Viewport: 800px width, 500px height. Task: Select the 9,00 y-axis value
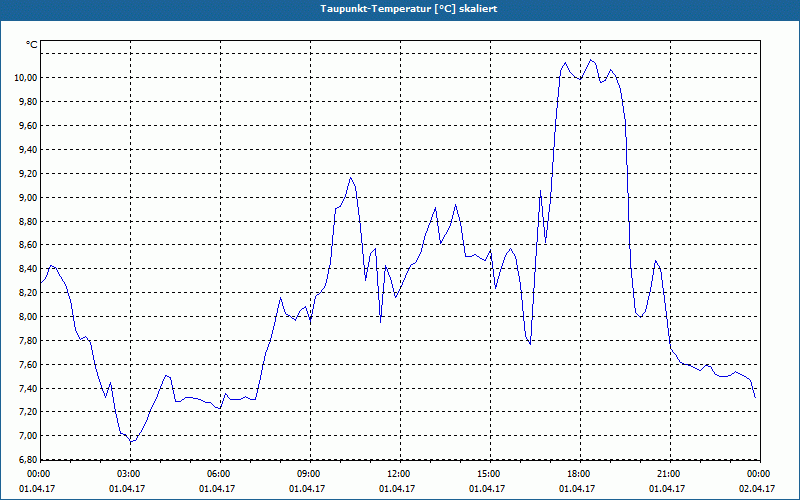28,197
